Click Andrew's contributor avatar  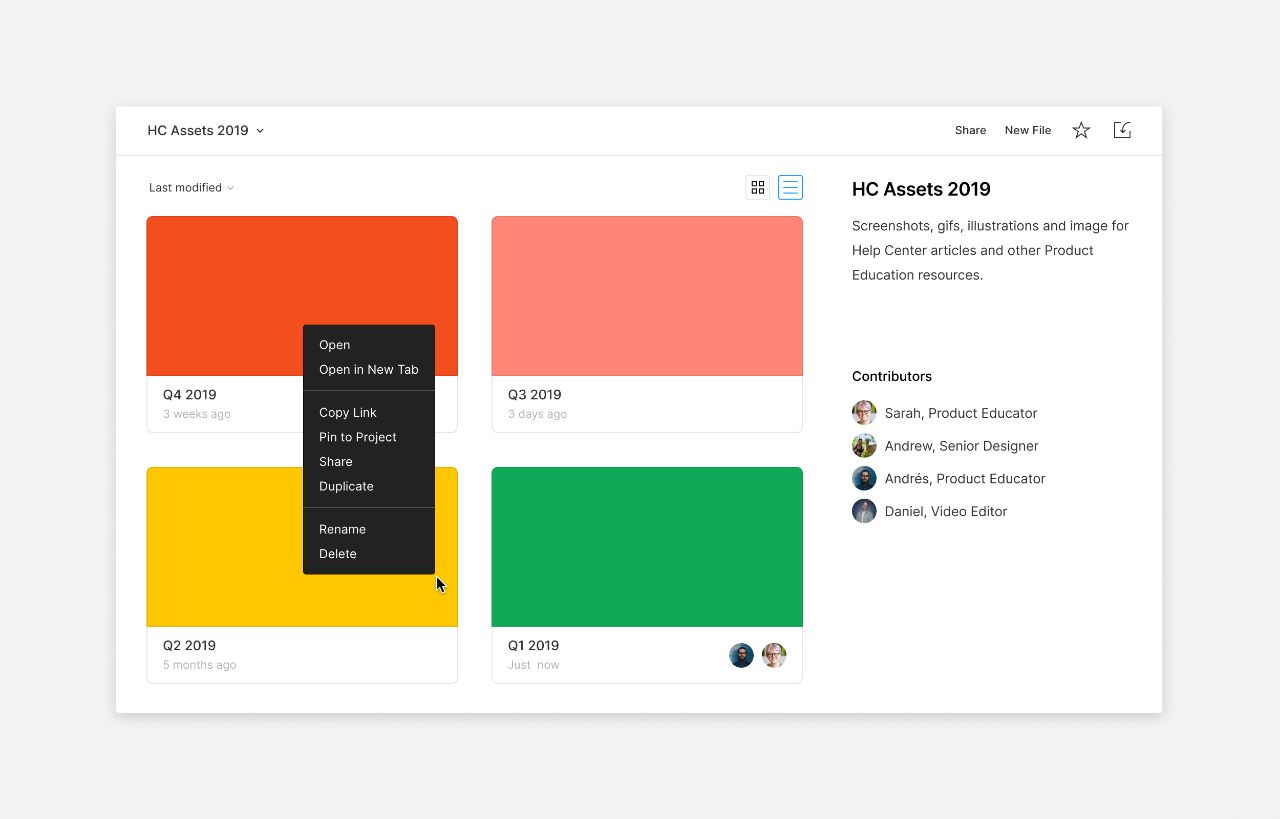point(864,446)
